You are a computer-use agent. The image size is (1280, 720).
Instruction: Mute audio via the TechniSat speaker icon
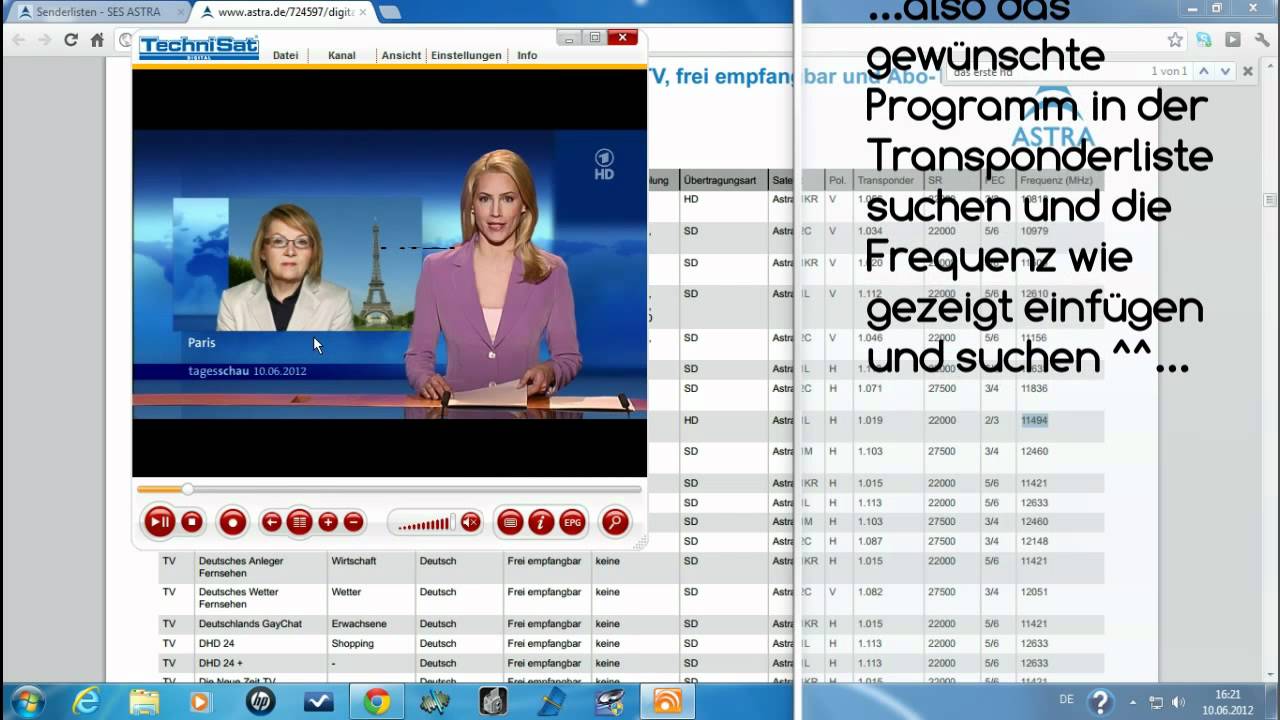tap(470, 521)
